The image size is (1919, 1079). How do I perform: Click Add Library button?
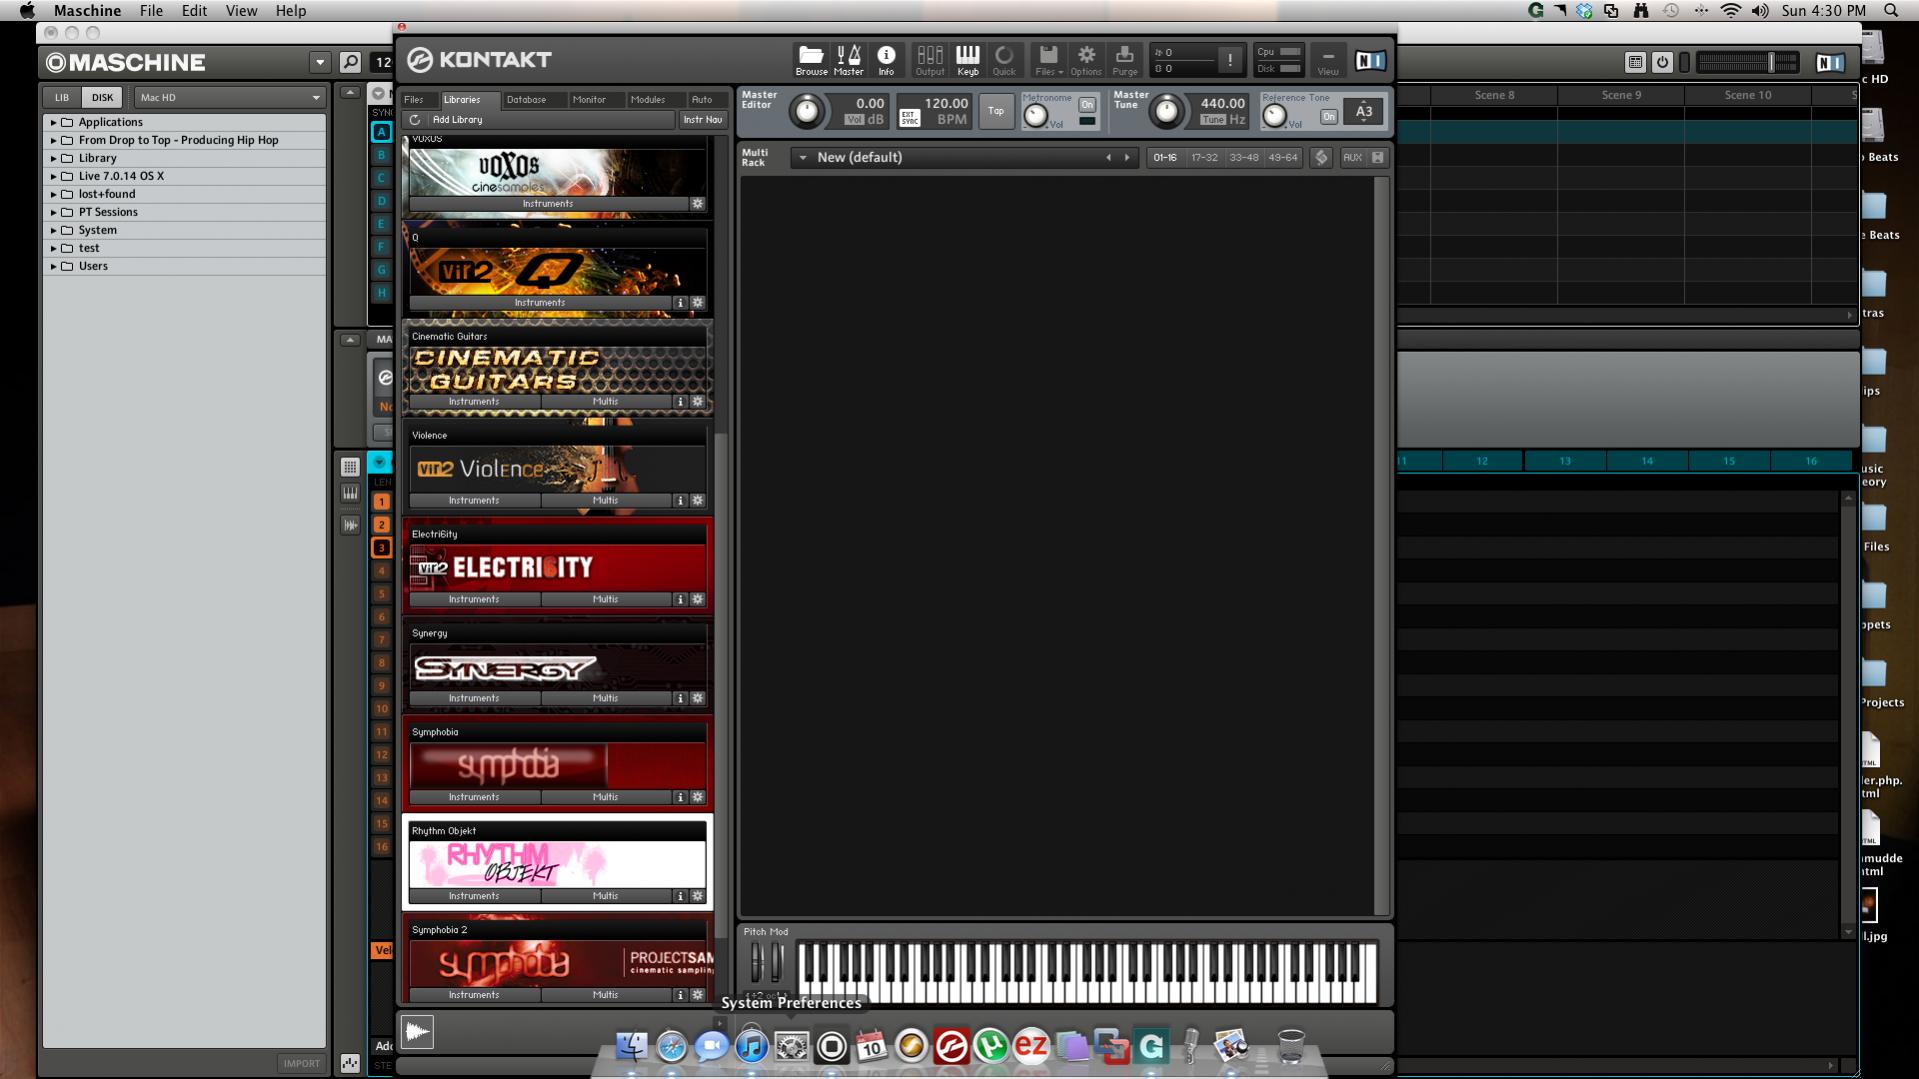[457, 120]
